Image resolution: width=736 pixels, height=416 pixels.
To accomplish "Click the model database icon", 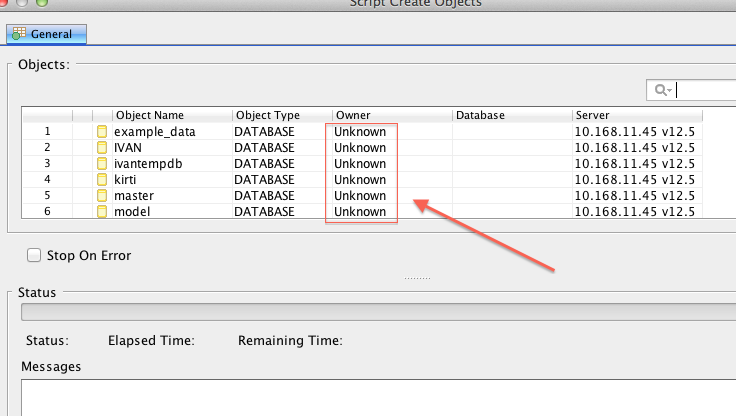I will pyautogui.click(x=101, y=212).
